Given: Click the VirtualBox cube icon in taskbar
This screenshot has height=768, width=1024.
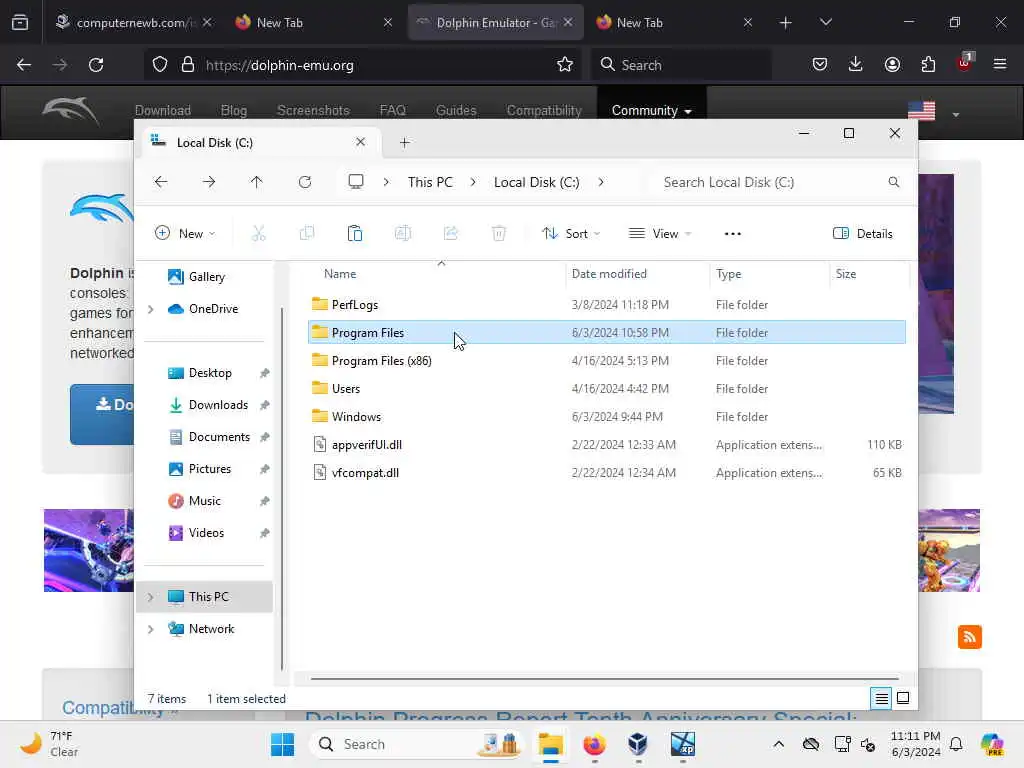Looking at the screenshot, I should (x=637, y=744).
